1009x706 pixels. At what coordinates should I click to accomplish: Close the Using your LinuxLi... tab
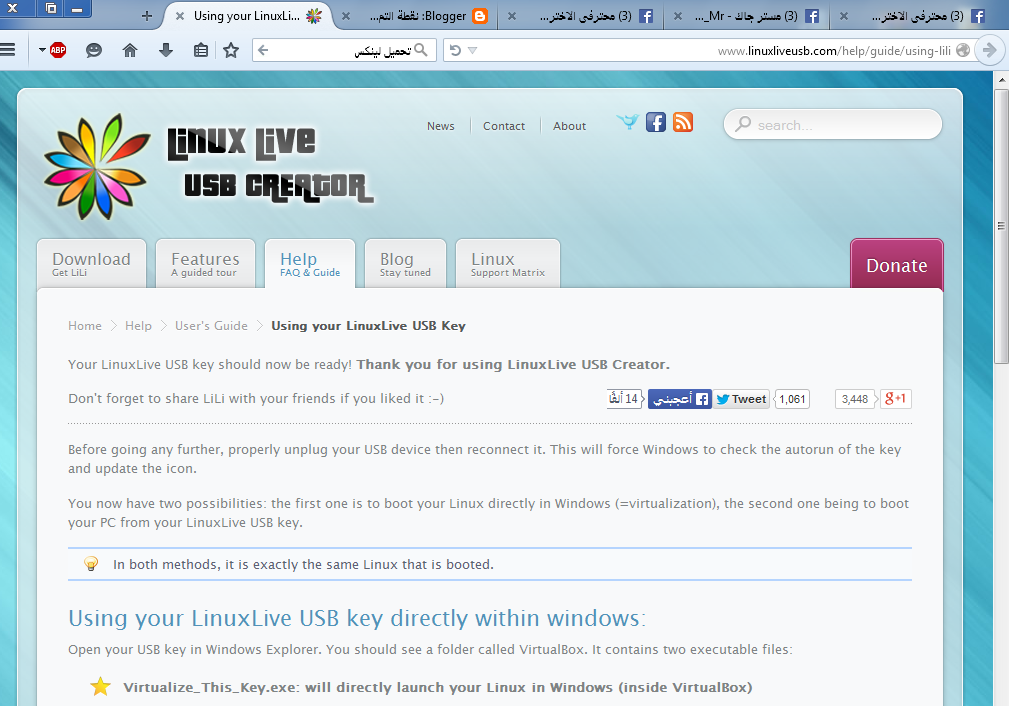tap(180, 16)
